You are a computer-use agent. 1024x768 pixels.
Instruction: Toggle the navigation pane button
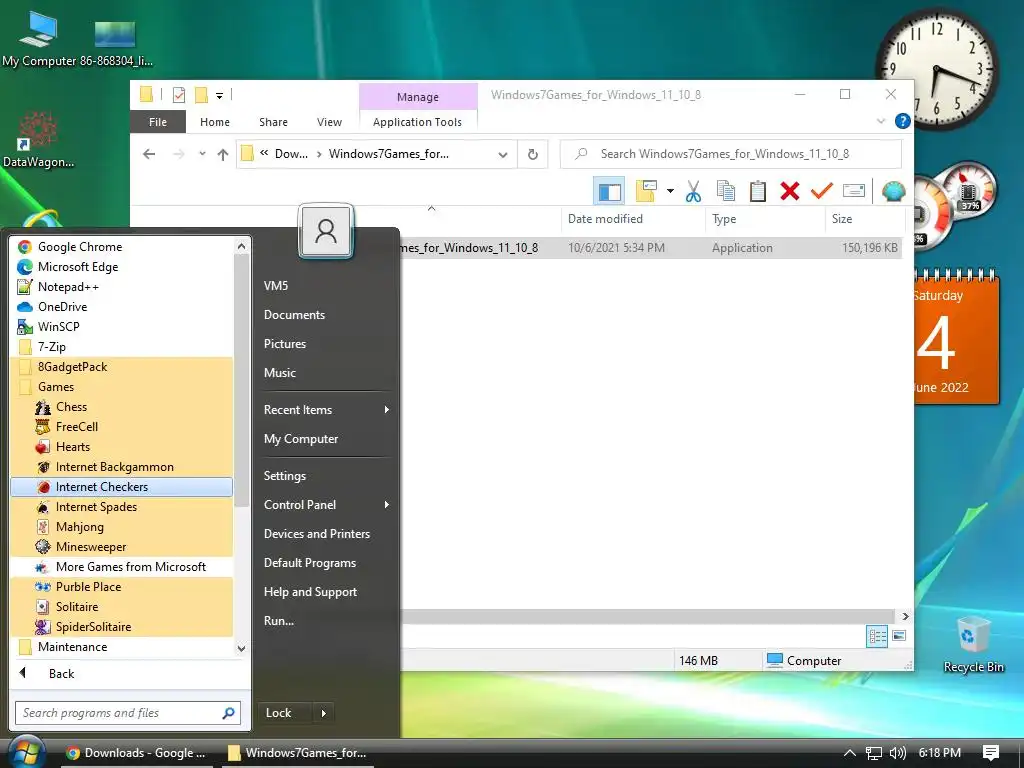point(609,191)
